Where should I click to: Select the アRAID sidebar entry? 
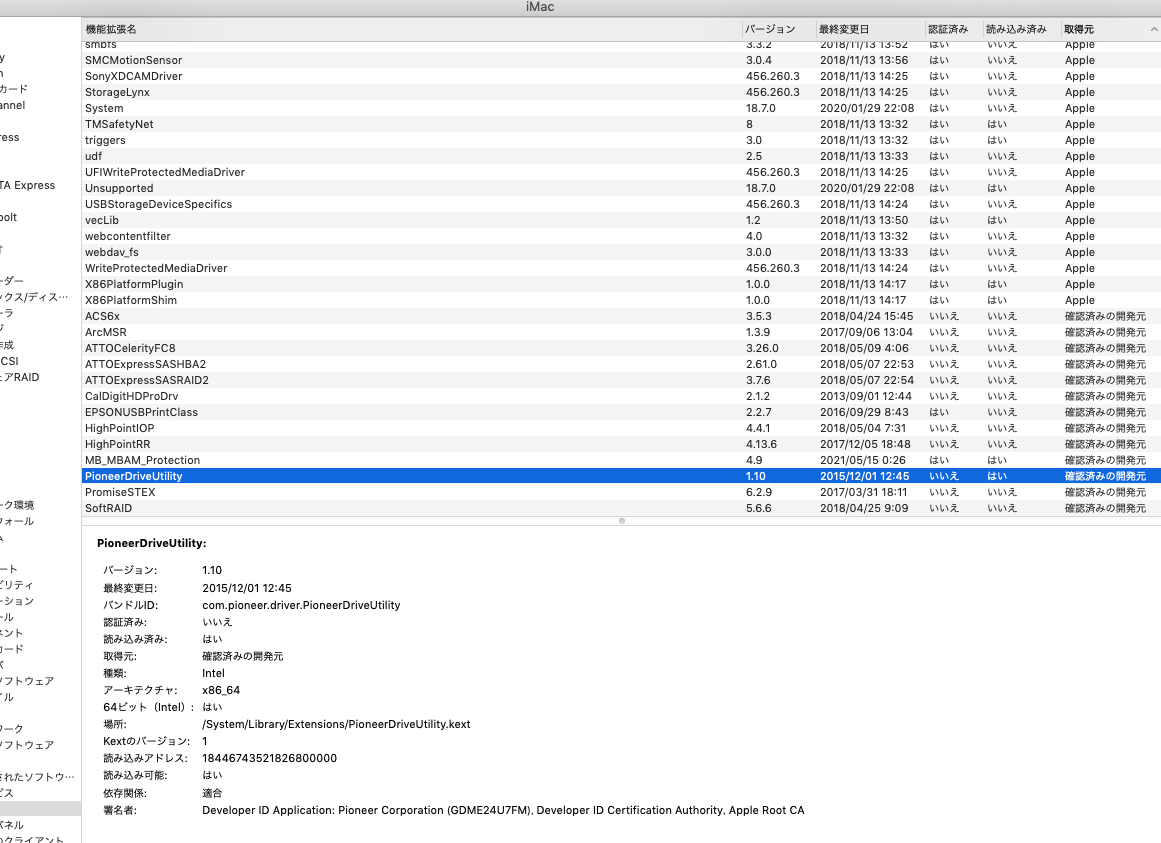click(20, 377)
